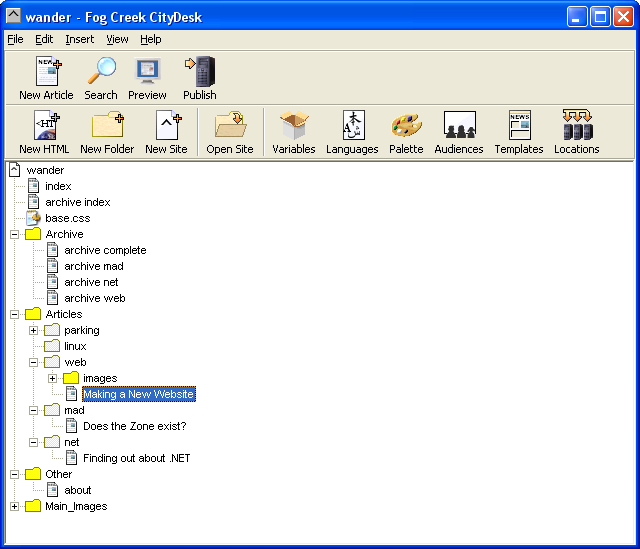640x549 pixels.
Task: Collapse the Articles folder node
Action: pos(14,314)
